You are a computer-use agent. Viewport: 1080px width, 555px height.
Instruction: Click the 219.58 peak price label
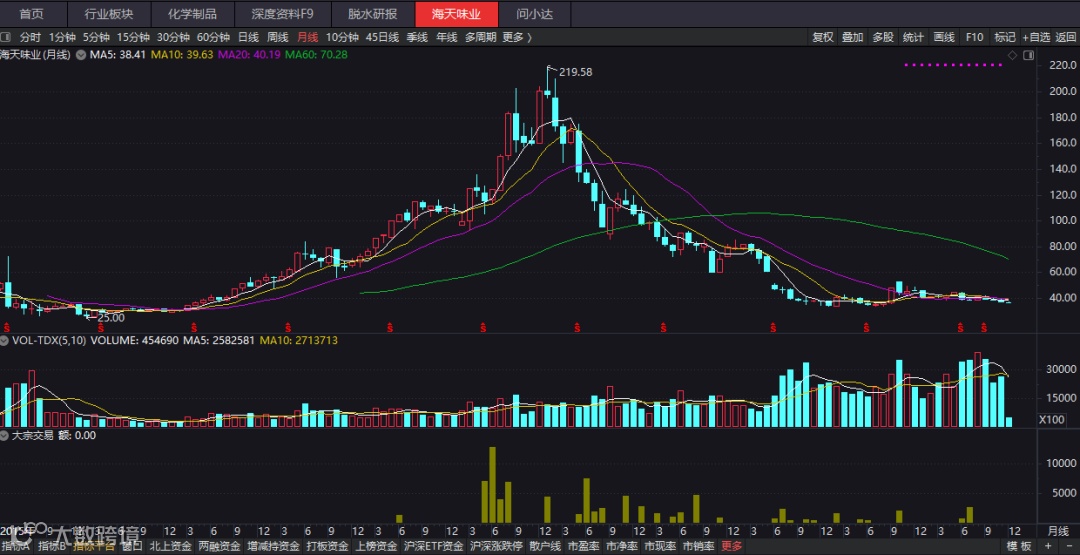click(x=575, y=72)
